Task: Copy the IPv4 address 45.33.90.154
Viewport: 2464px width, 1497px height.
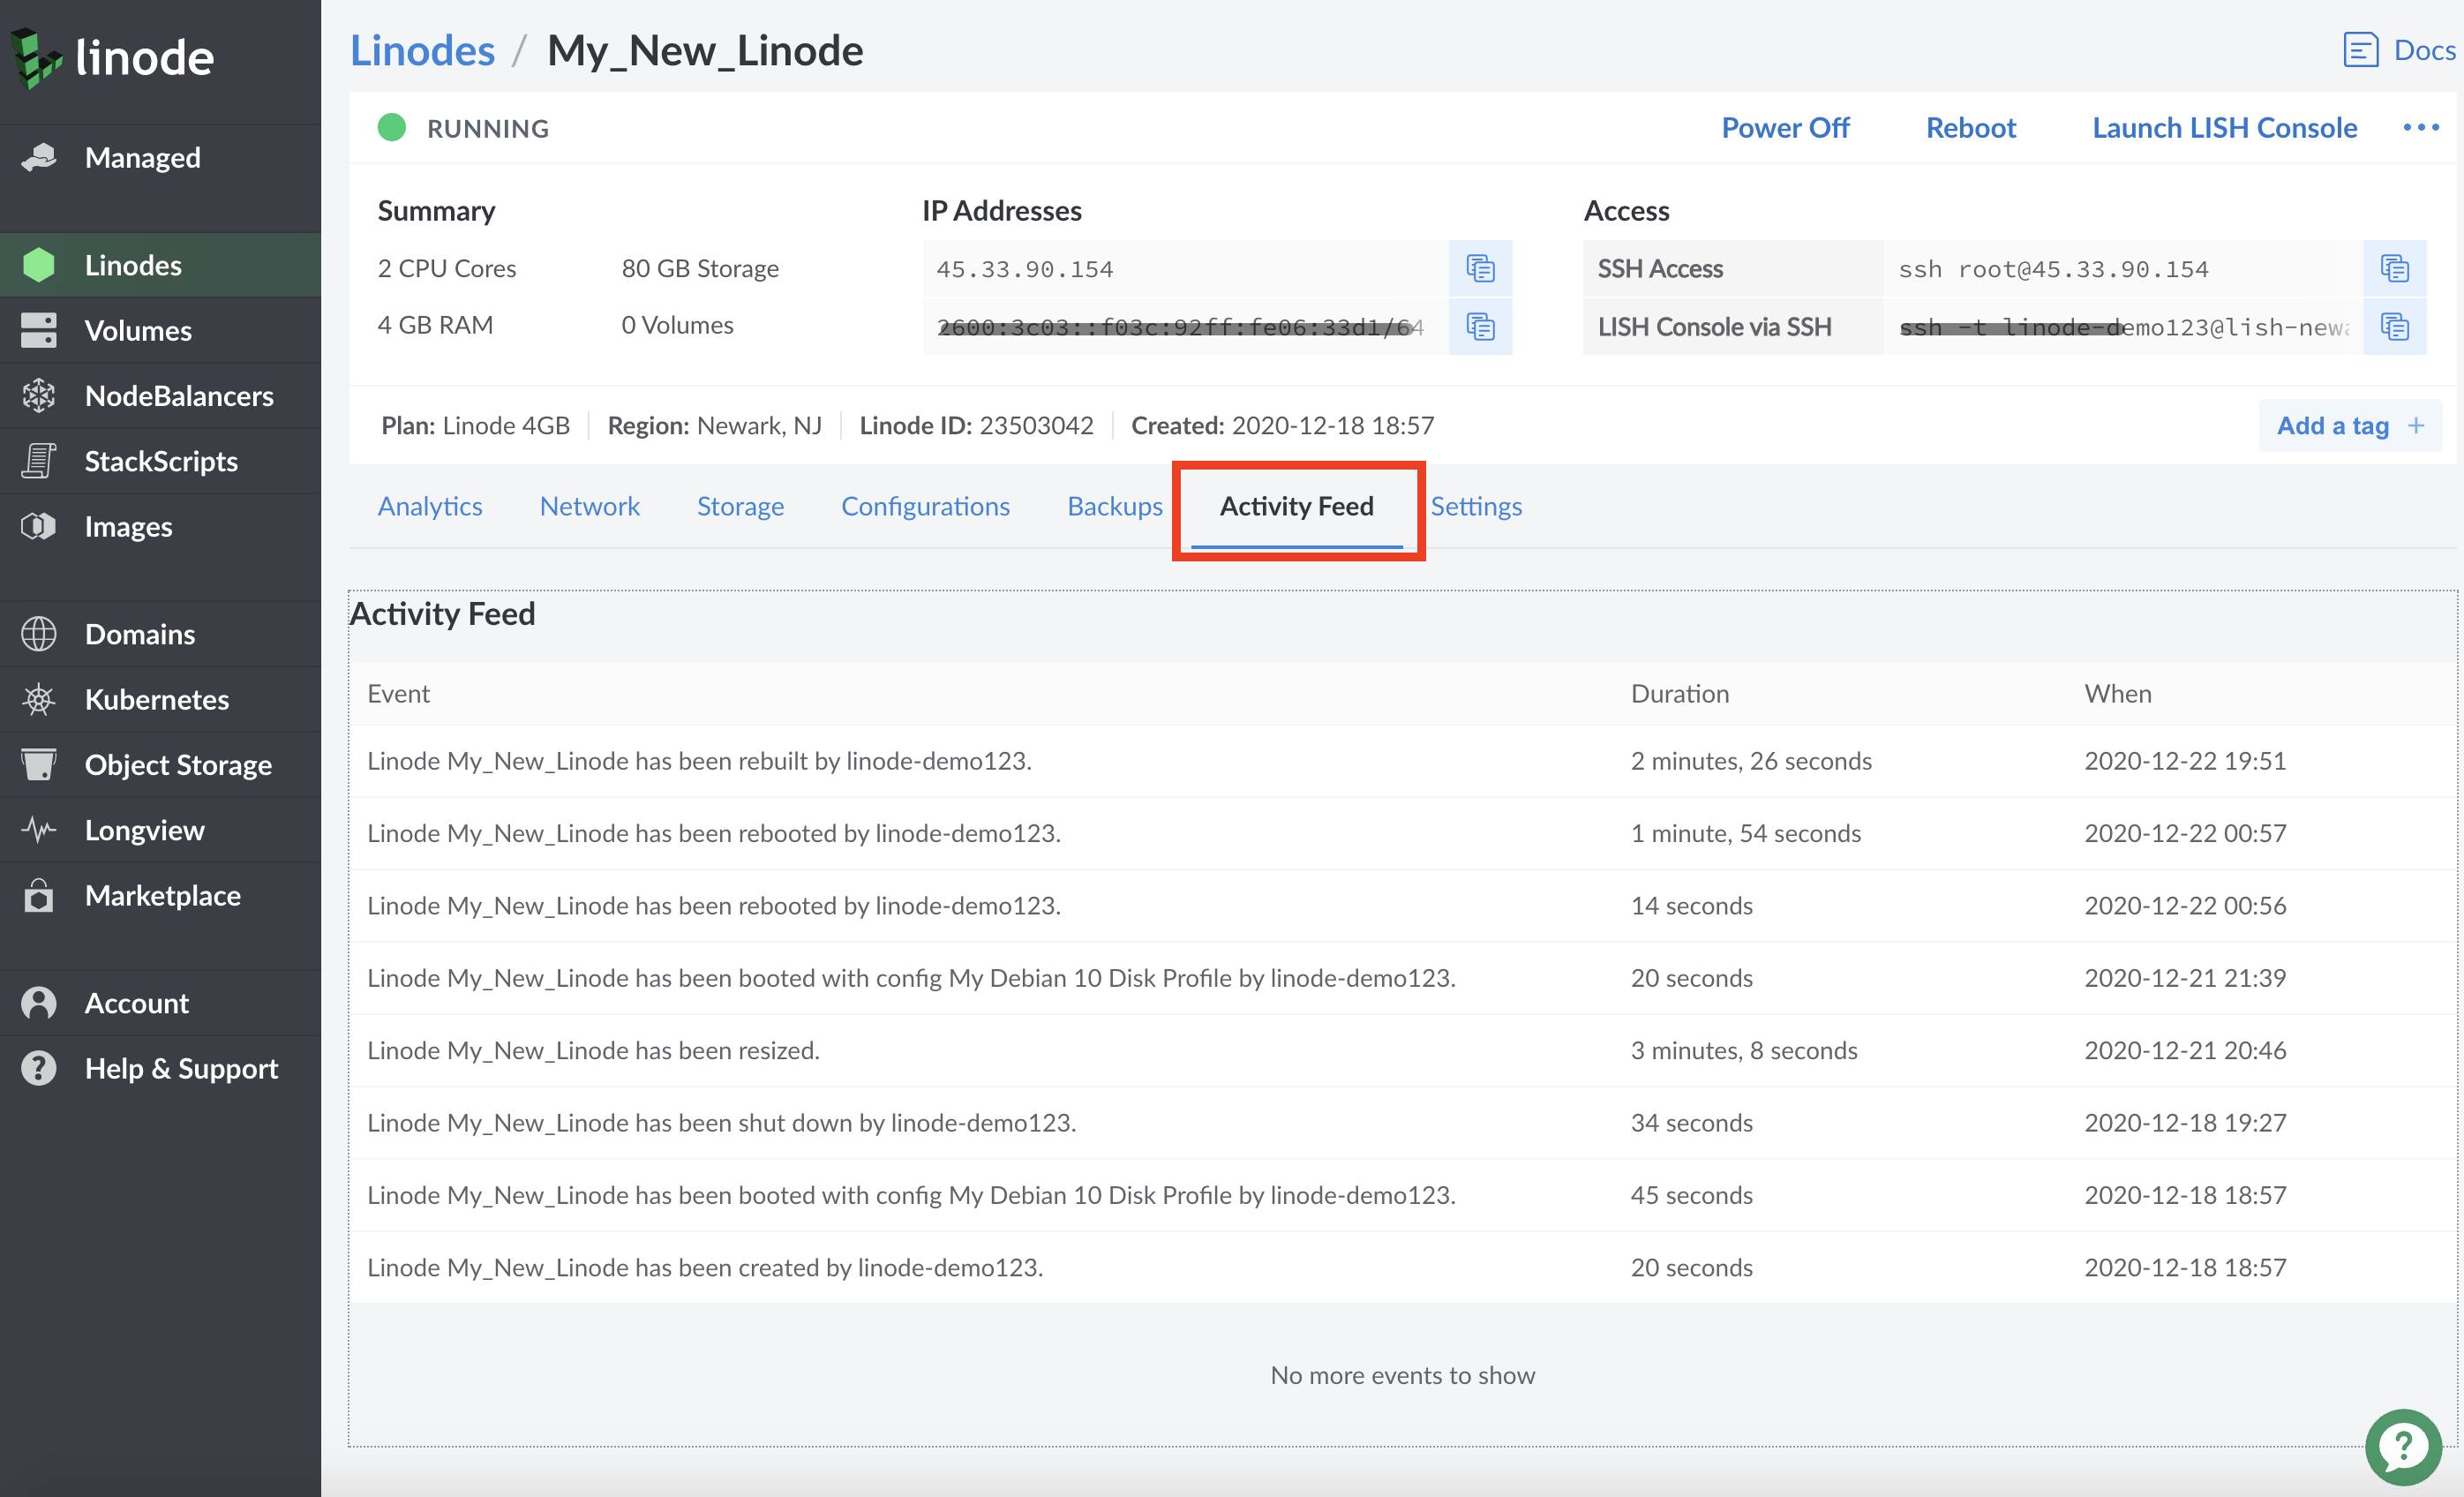Action: [x=1480, y=268]
